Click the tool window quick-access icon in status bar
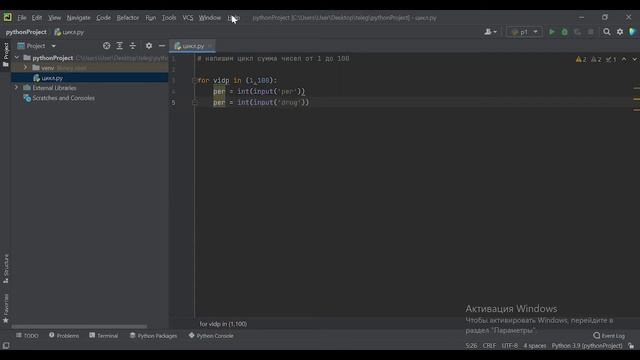 coord(6,346)
